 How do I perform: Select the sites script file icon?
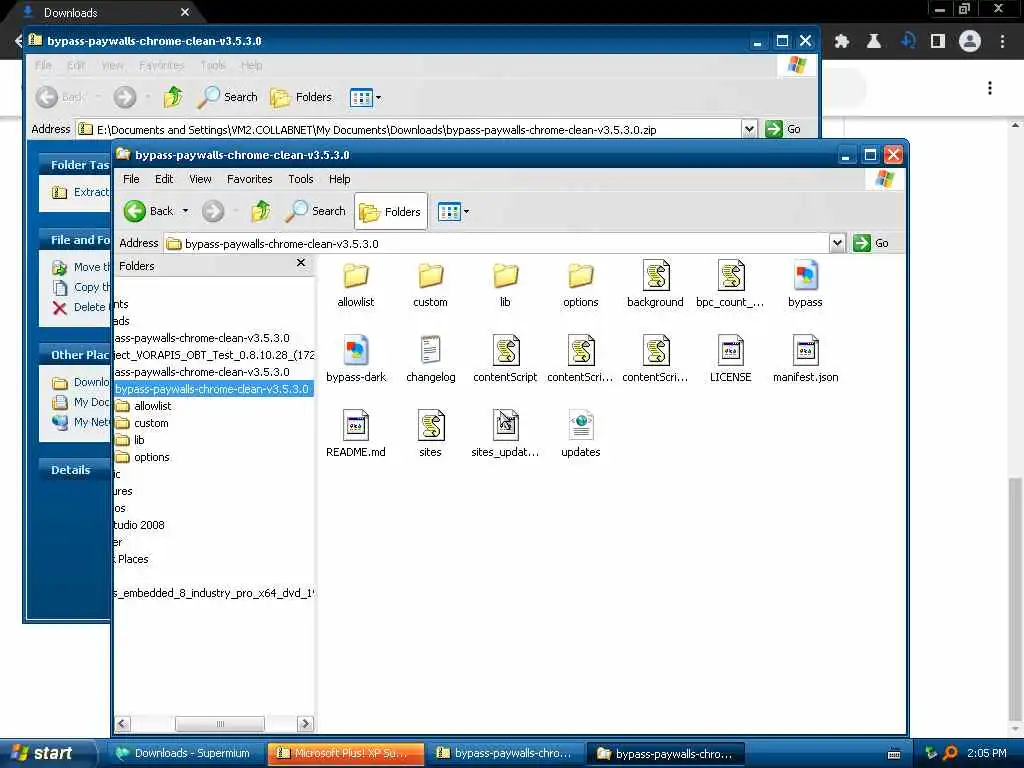[430, 425]
